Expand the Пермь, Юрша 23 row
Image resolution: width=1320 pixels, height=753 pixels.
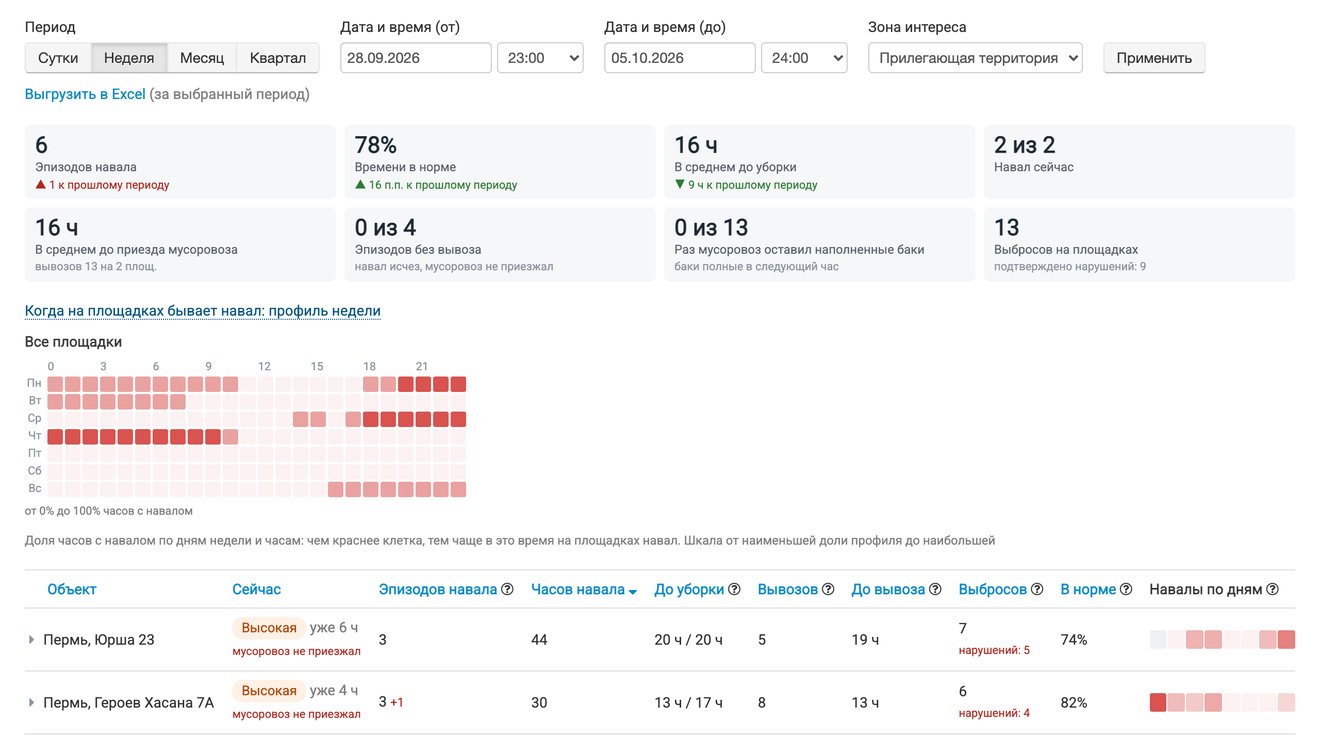tap(31, 640)
